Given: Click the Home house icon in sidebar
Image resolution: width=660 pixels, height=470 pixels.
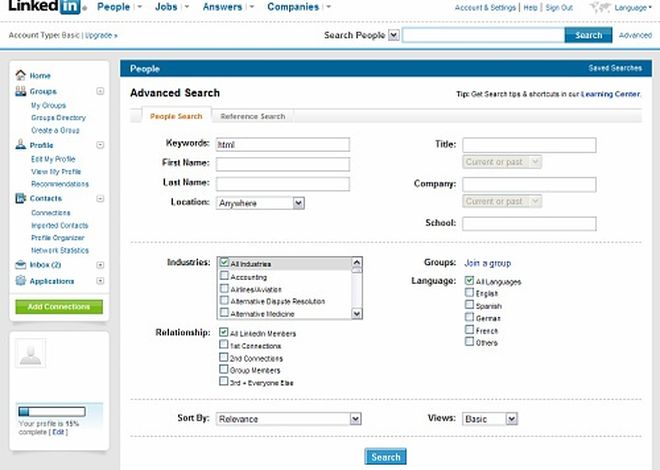Looking at the screenshot, I should click(21, 75).
